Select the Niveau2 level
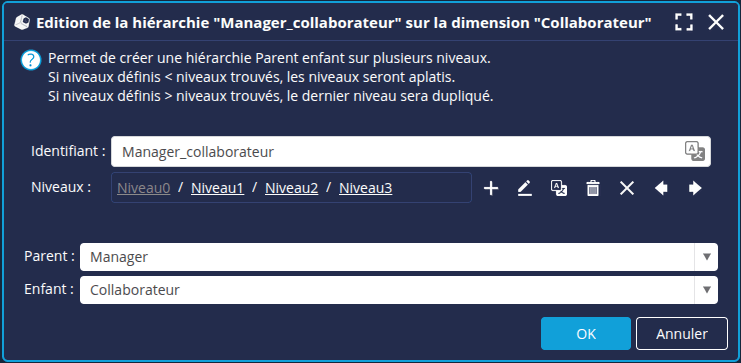 click(x=292, y=189)
